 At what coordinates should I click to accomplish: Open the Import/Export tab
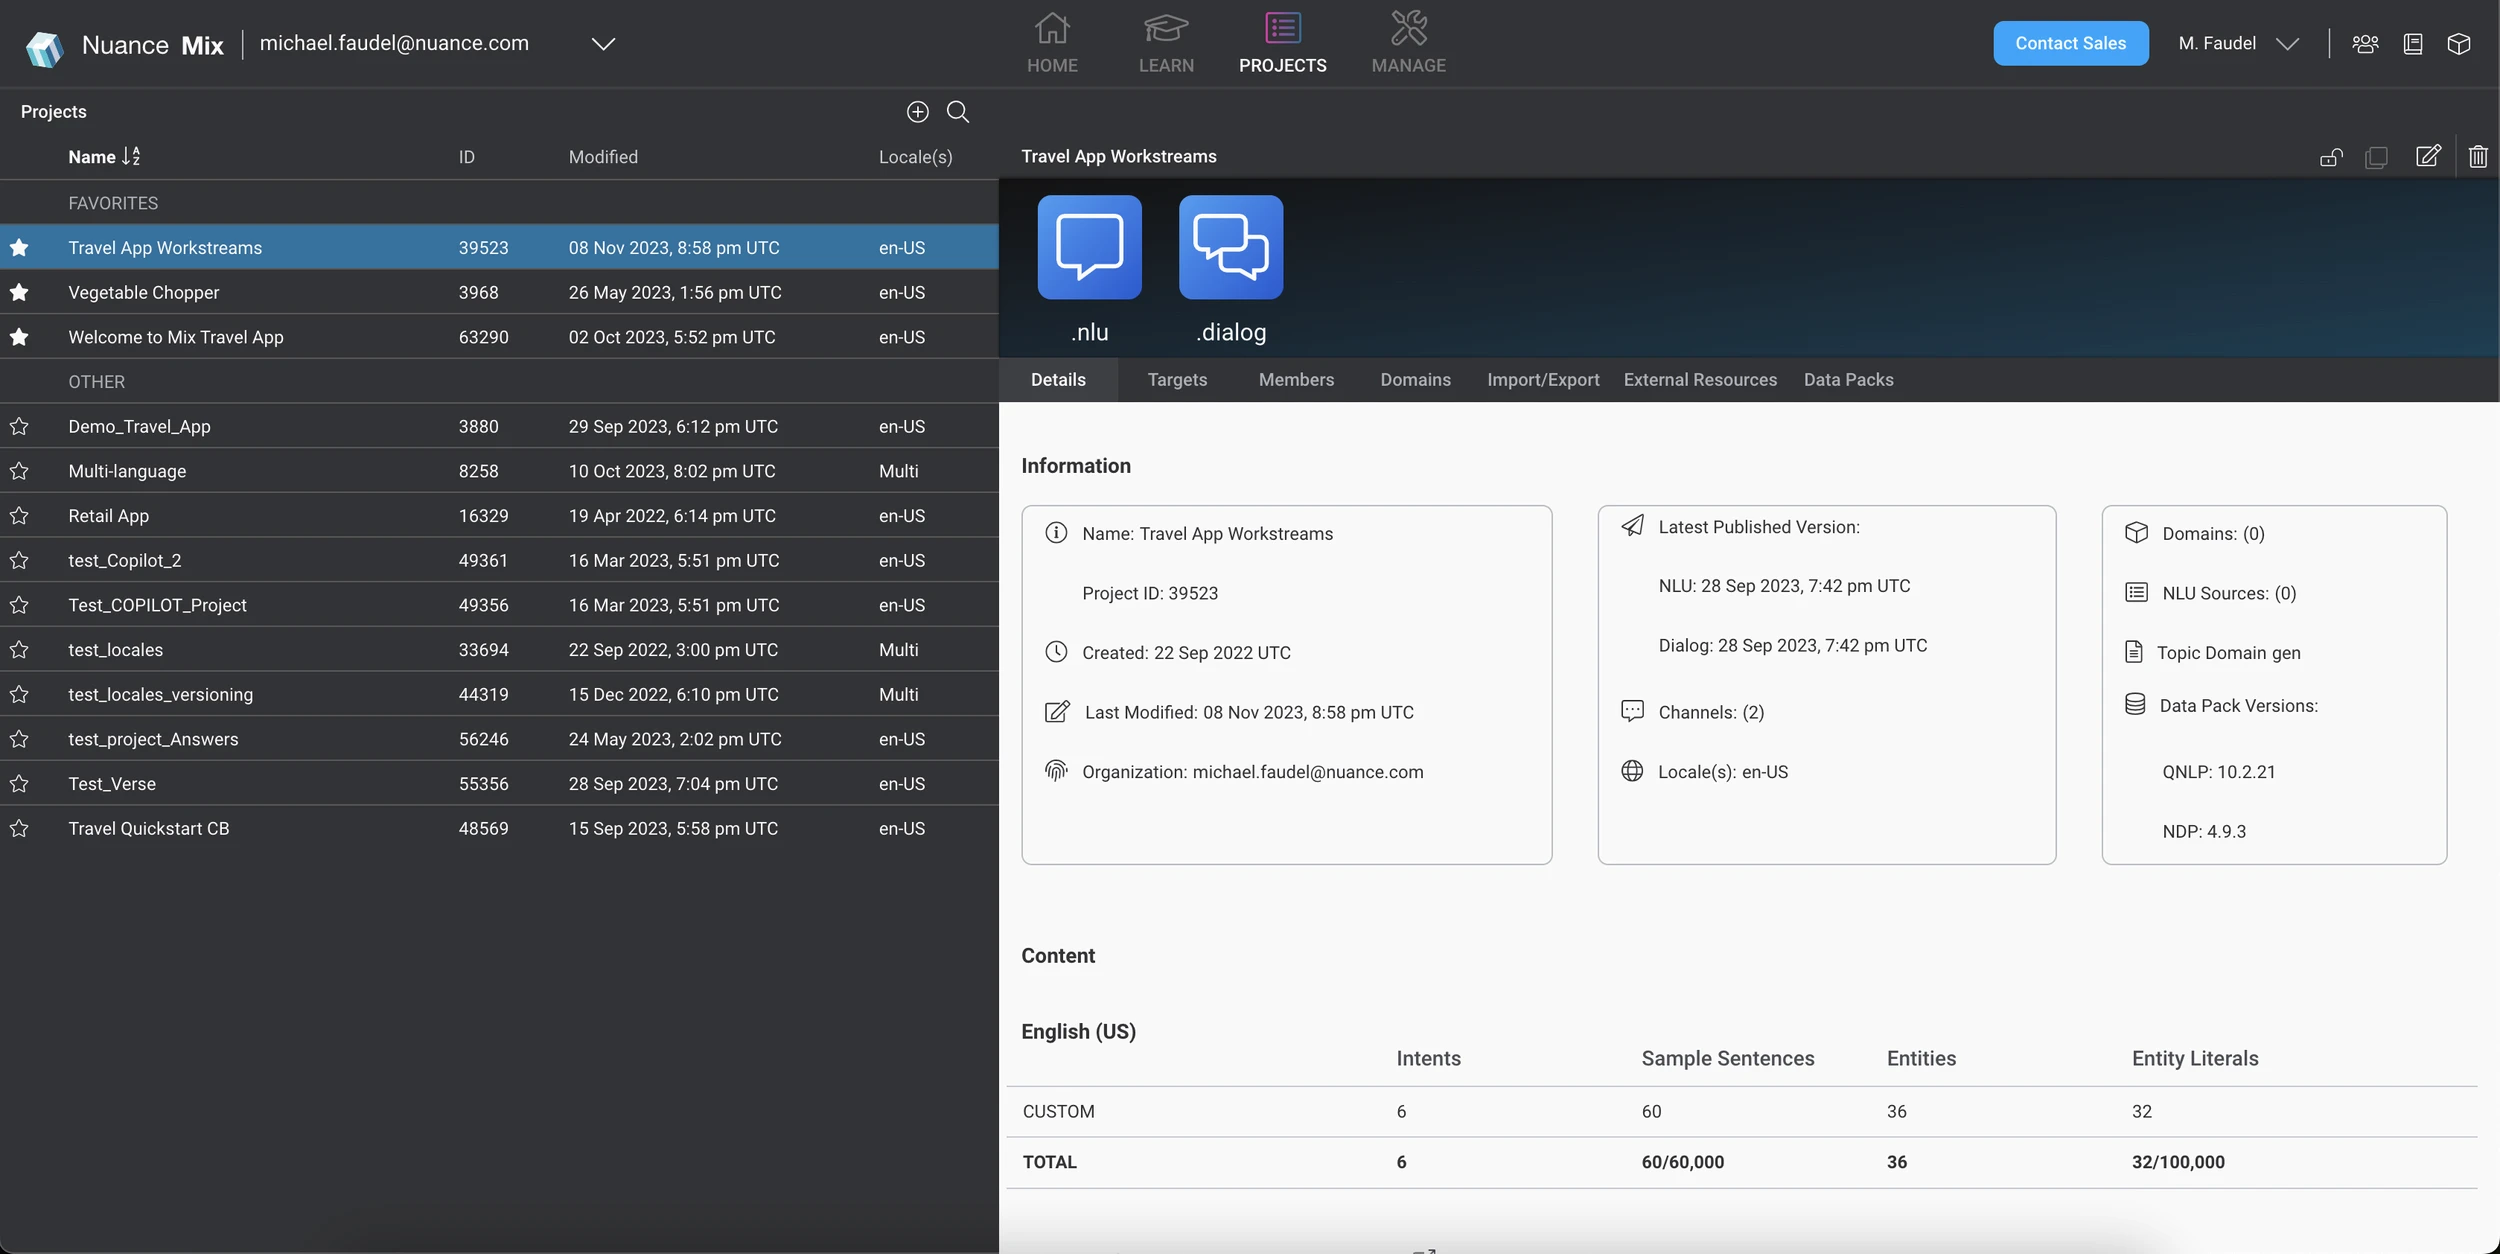1542,380
